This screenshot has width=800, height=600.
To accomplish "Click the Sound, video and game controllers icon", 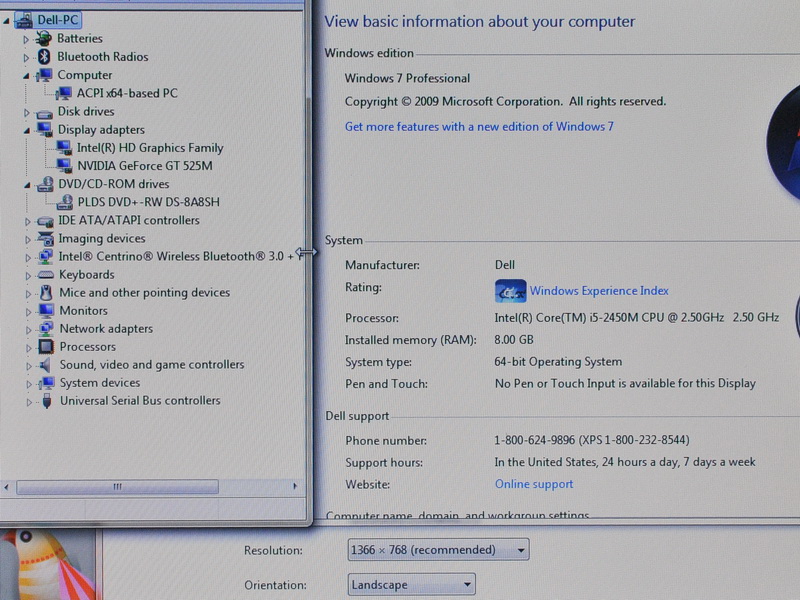I will [46, 365].
